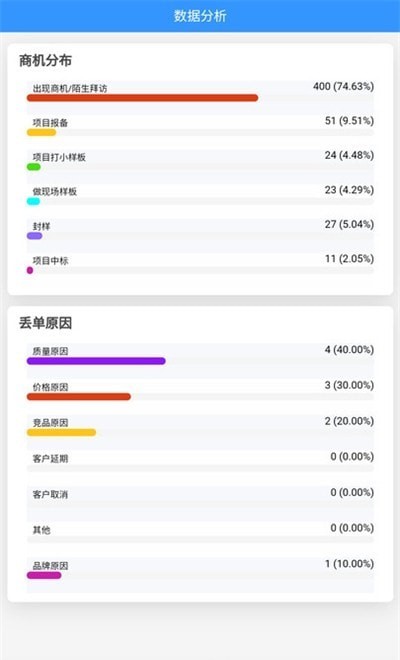Click the magenta 品牌原因 bar
The height and width of the screenshot is (660, 400).
(x=44, y=575)
